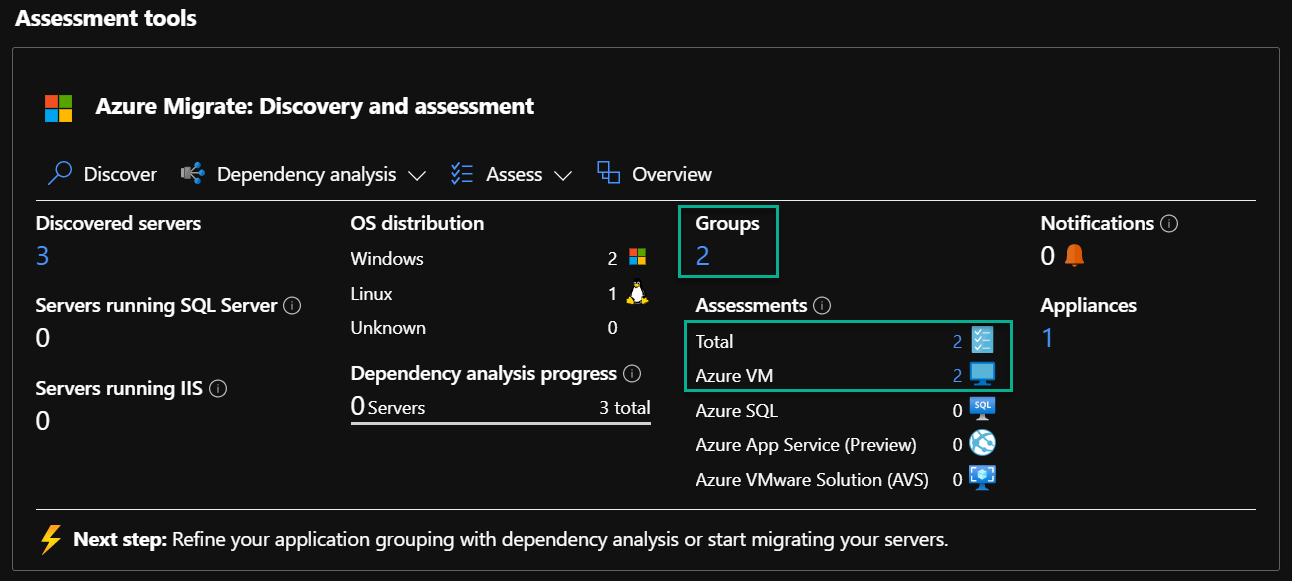Click the Next step recommendation text

click(510, 540)
